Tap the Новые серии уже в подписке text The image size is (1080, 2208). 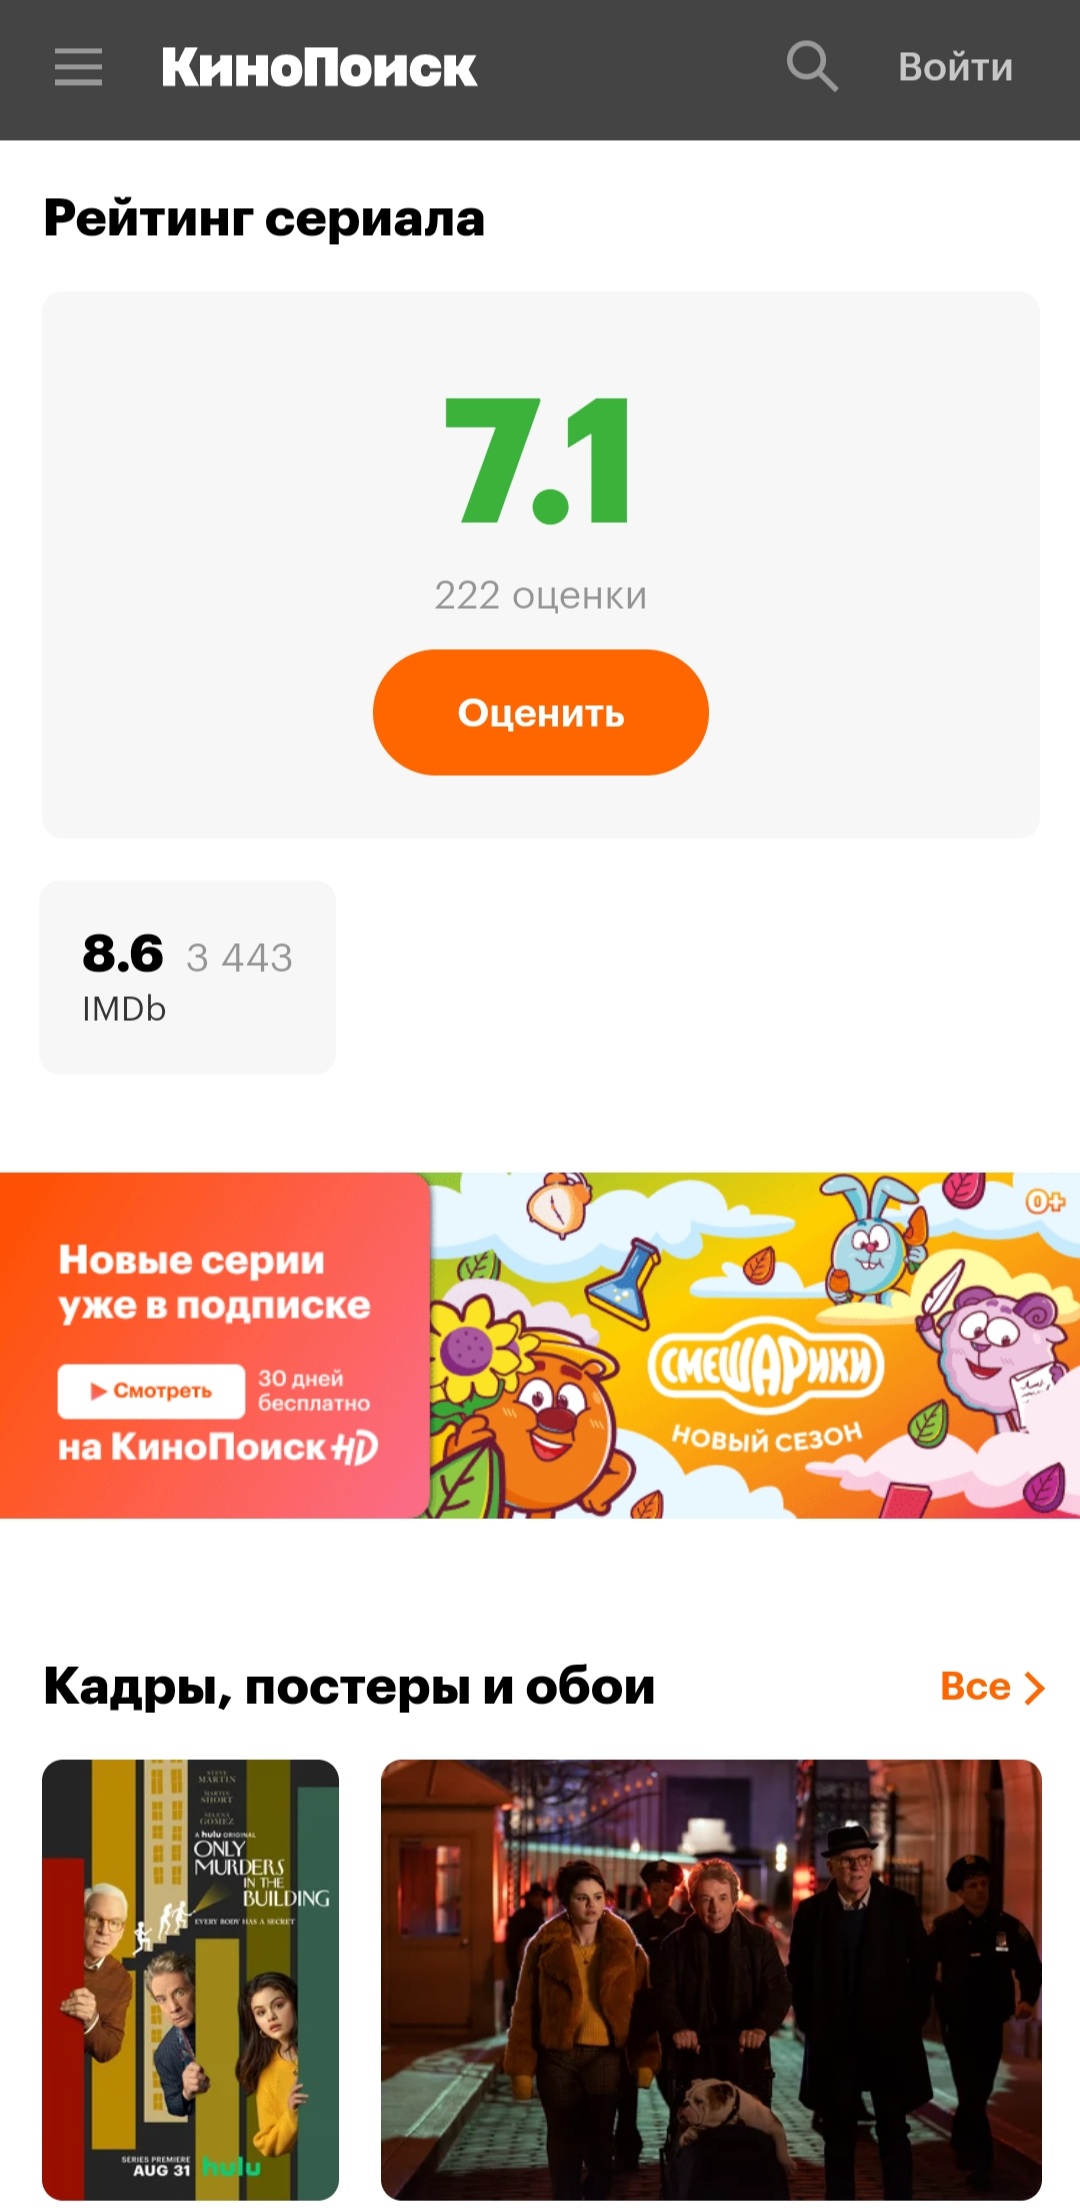point(214,1282)
